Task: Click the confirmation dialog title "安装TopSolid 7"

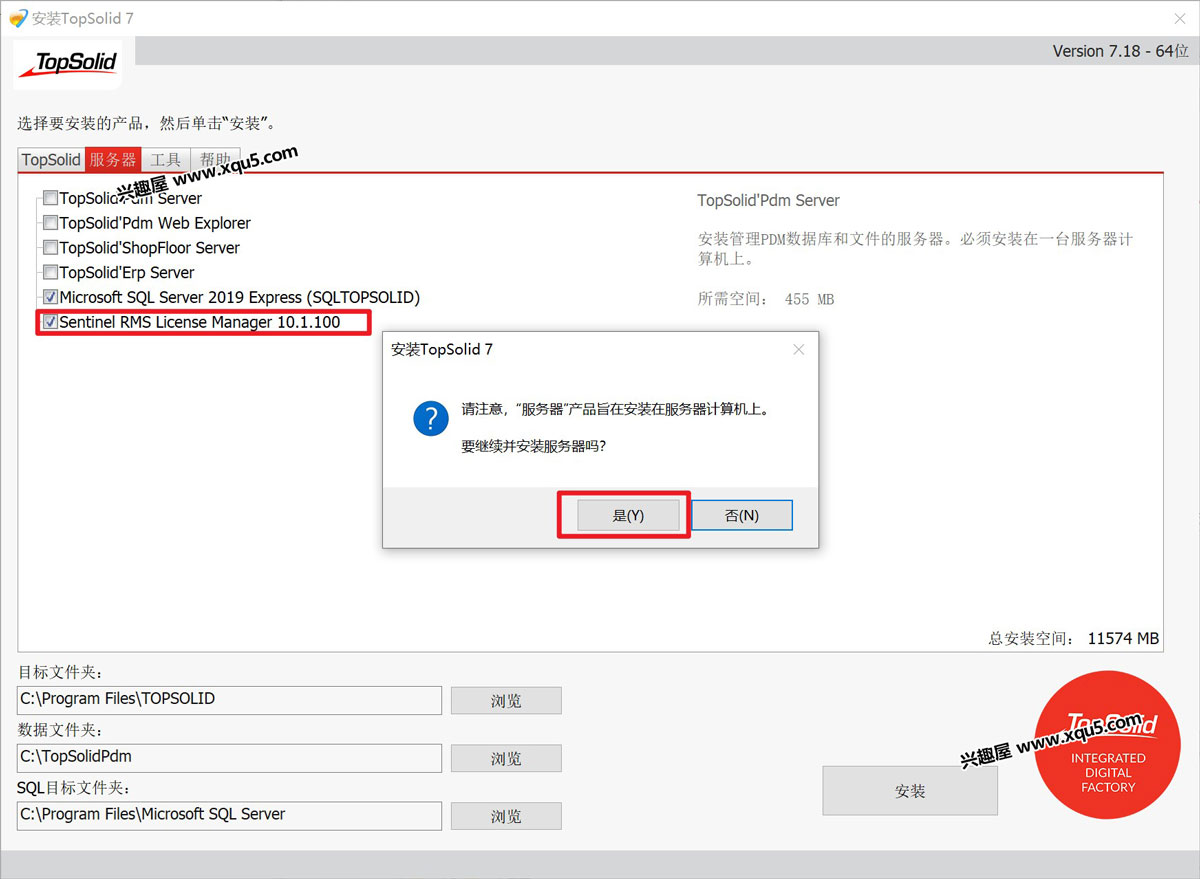Action: tap(442, 349)
